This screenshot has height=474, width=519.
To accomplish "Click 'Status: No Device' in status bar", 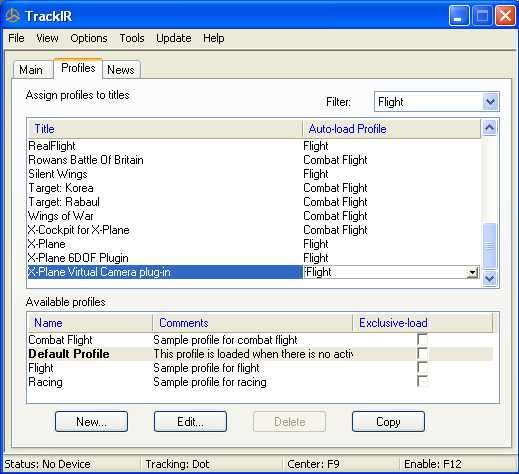I will pos(48,464).
